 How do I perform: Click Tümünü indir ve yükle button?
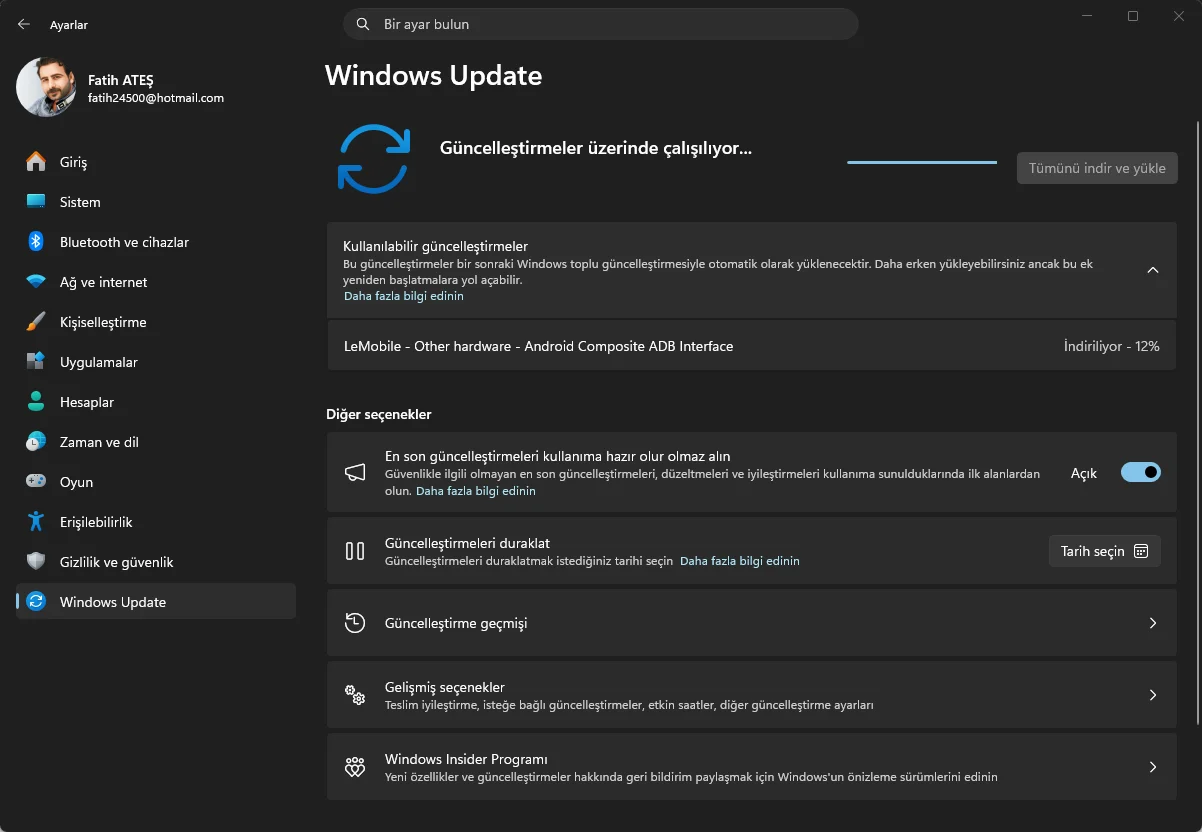point(1097,168)
